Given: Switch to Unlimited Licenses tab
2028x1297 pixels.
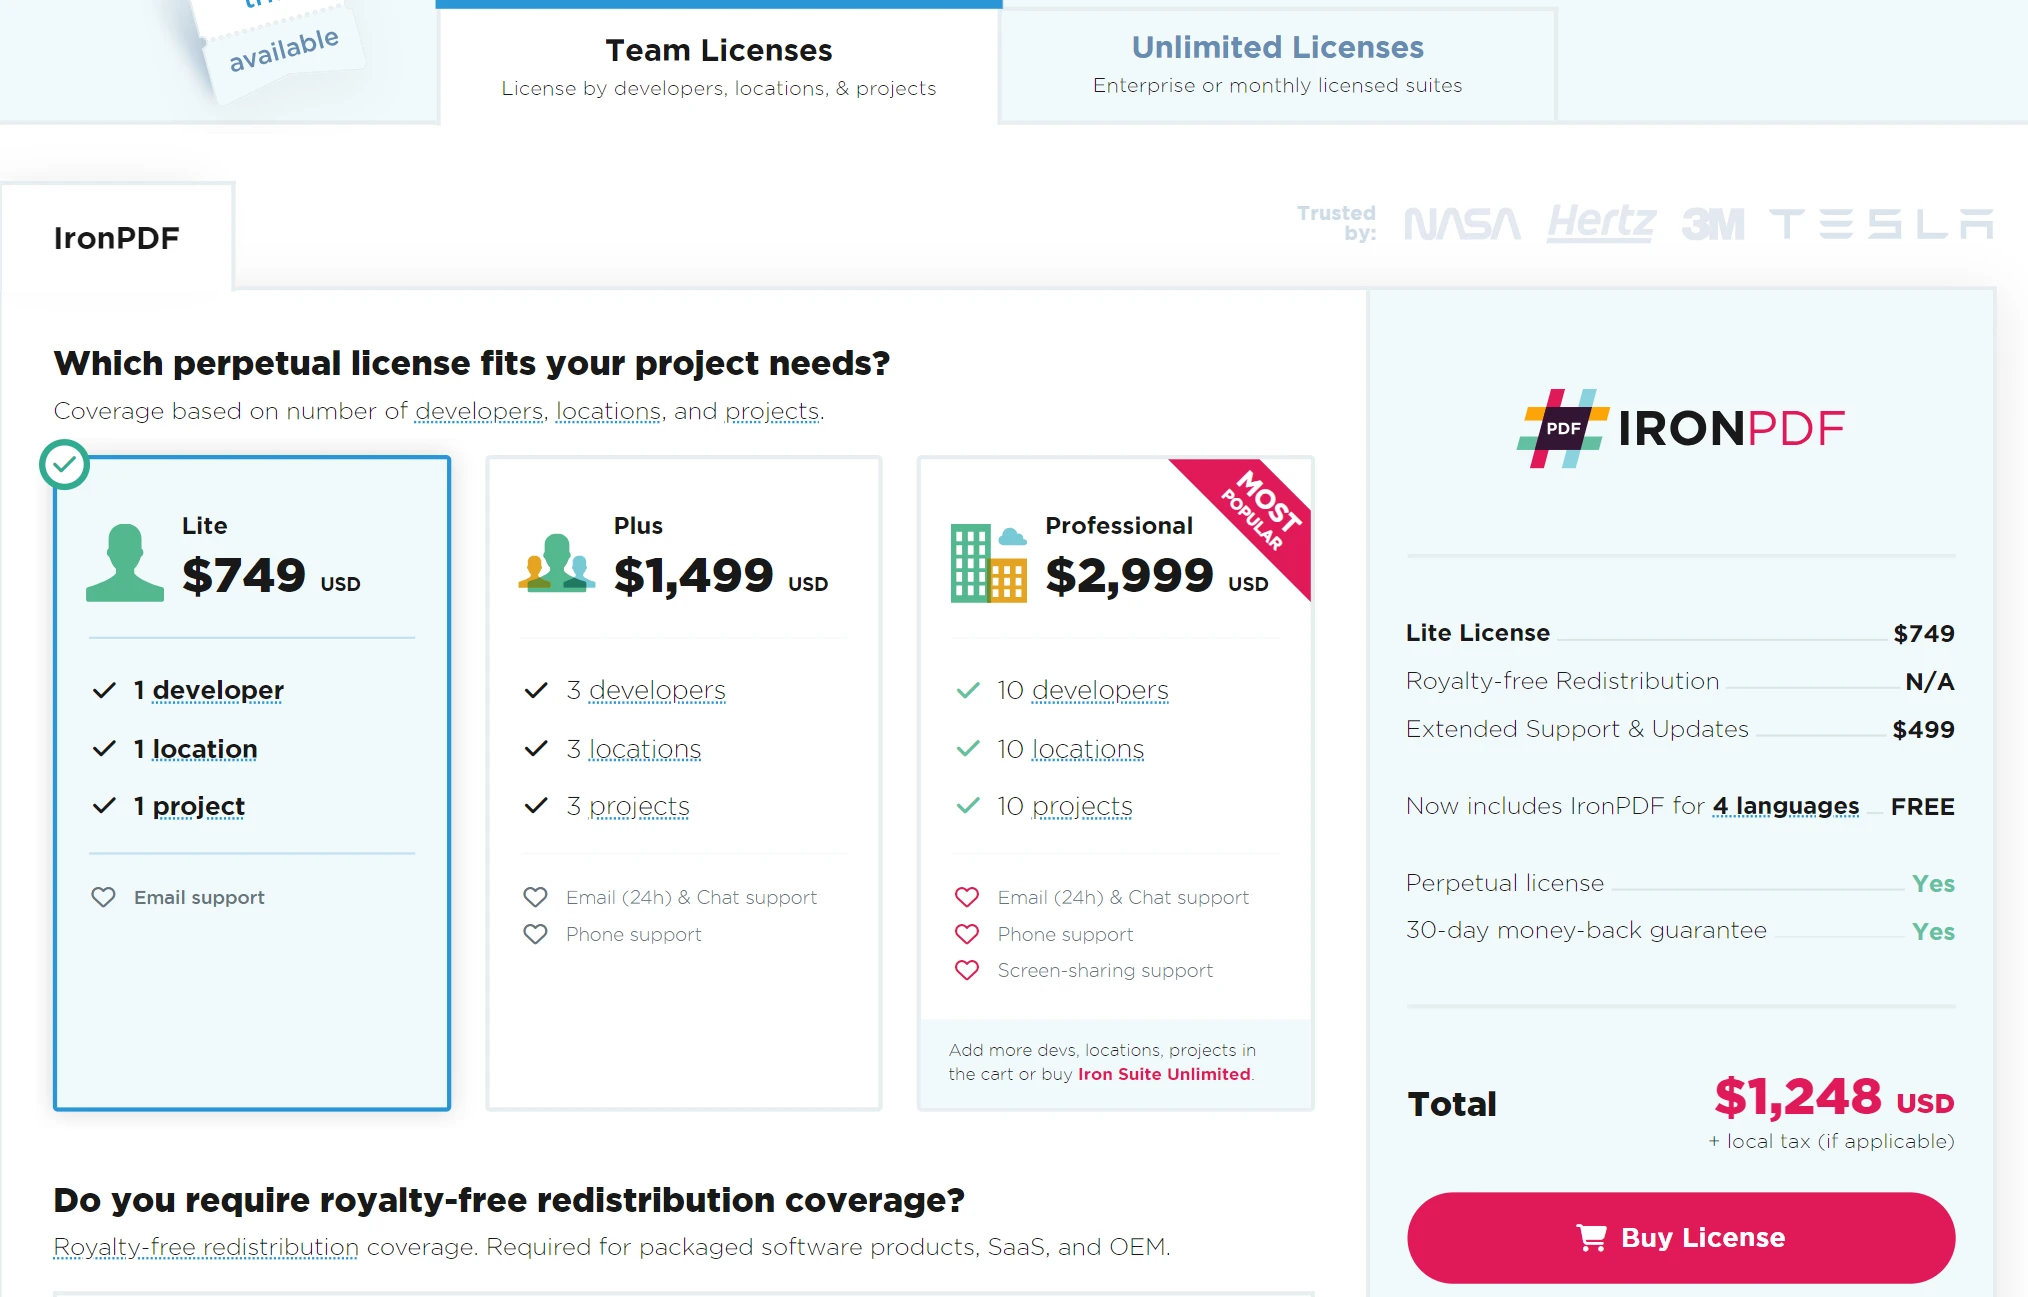Looking at the screenshot, I should tap(1277, 59).
